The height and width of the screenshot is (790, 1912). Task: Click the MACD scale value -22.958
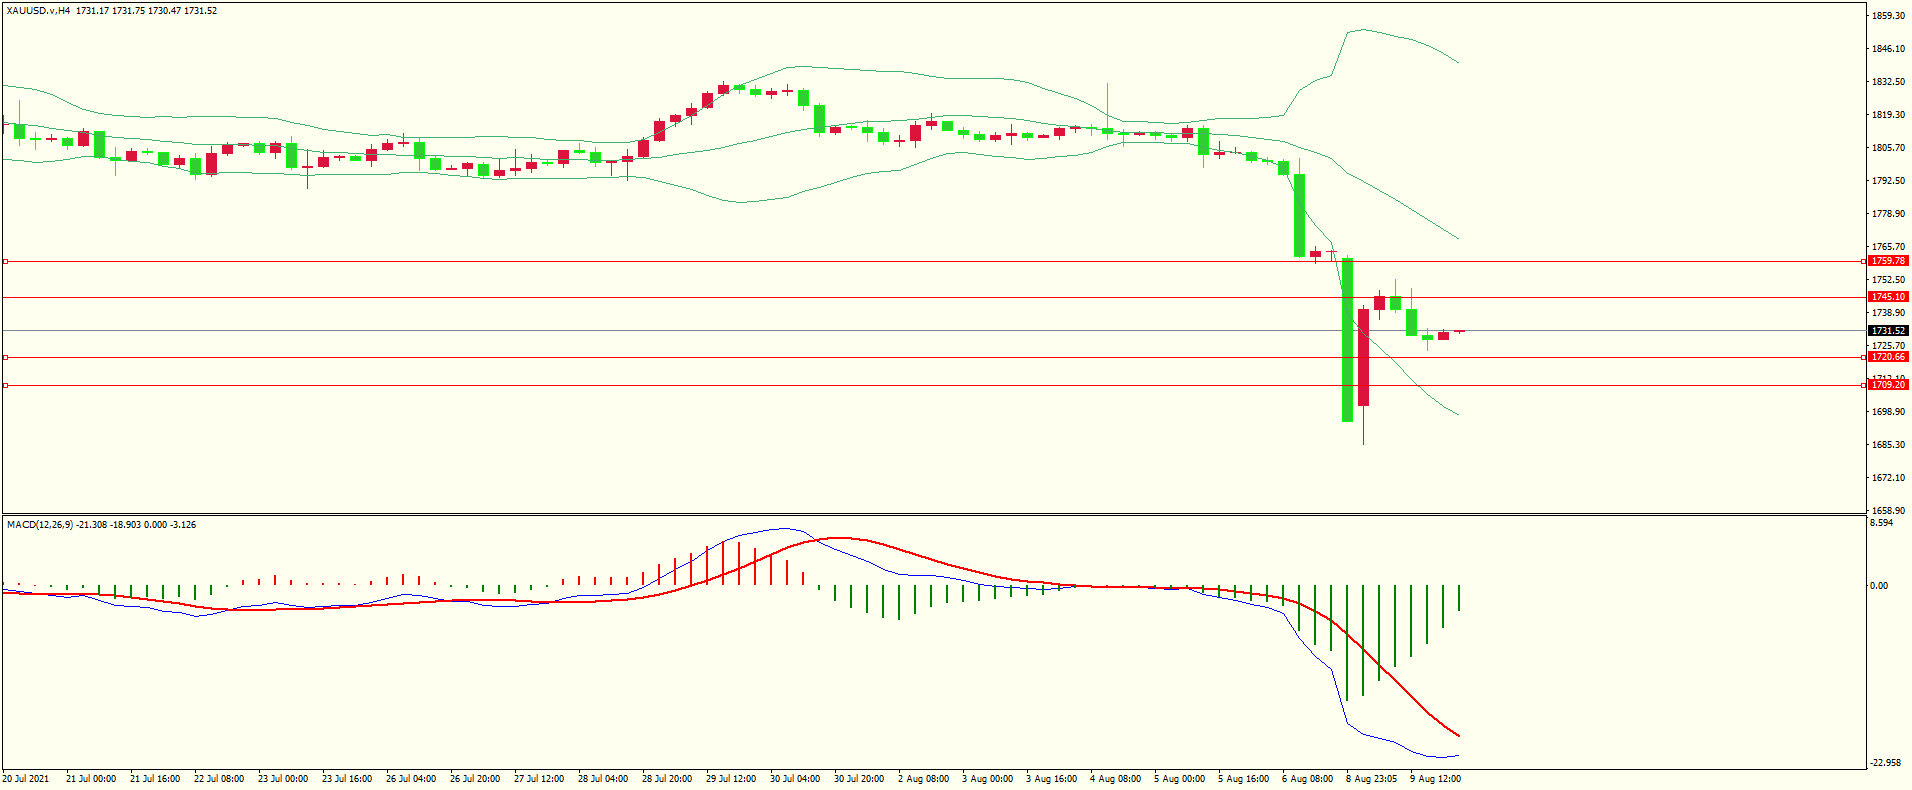(1885, 763)
